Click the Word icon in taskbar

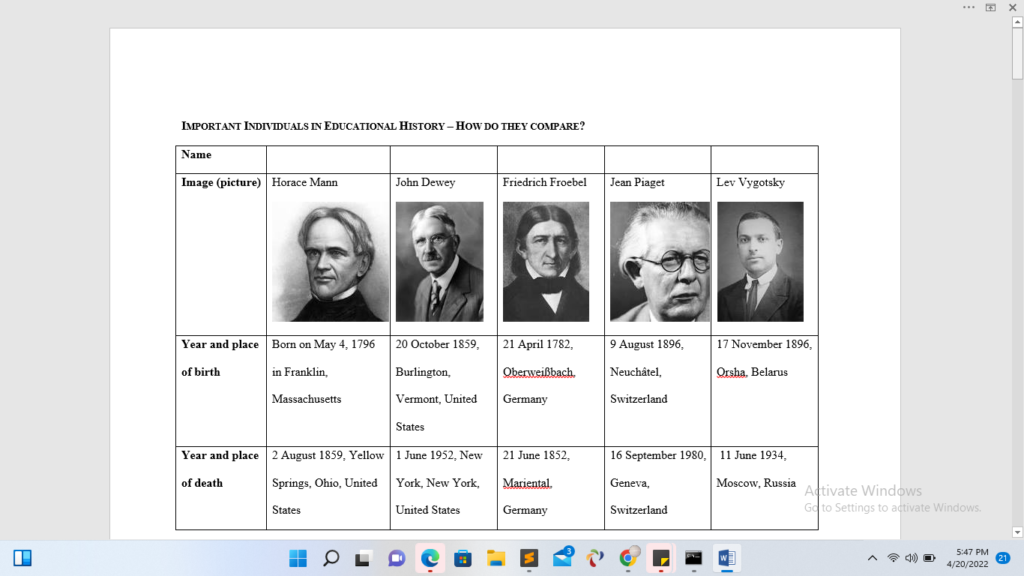pyautogui.click(x=726, y=558)
